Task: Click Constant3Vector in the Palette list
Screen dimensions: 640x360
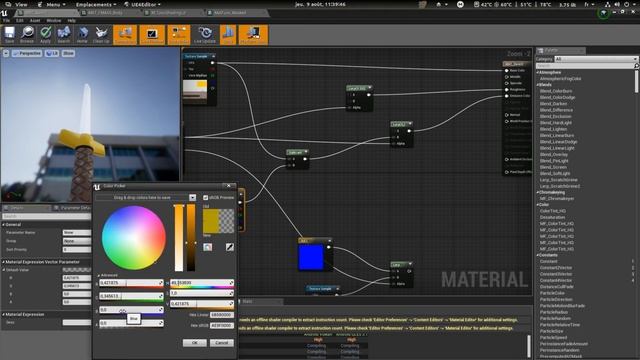Action: pos(556,274)
